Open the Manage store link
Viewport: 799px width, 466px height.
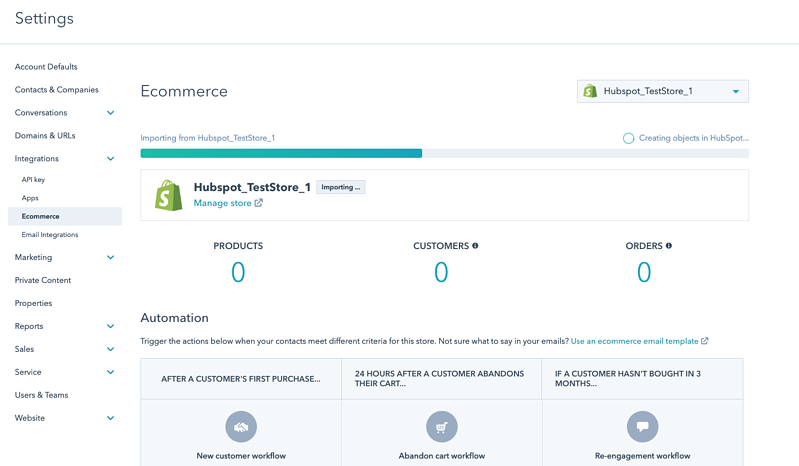click(x=222, y=203)
